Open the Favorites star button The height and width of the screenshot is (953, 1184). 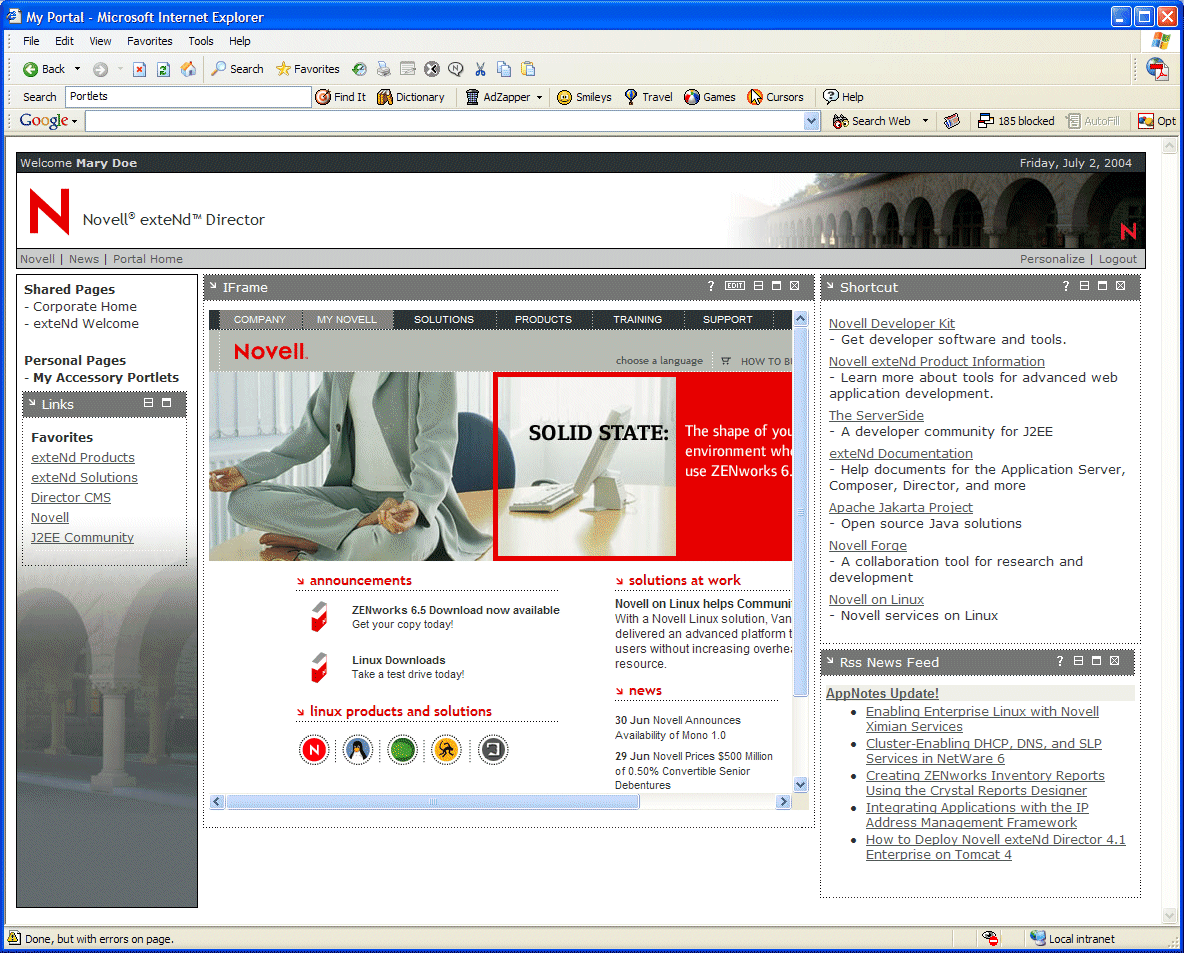click(x=307, y=69)
